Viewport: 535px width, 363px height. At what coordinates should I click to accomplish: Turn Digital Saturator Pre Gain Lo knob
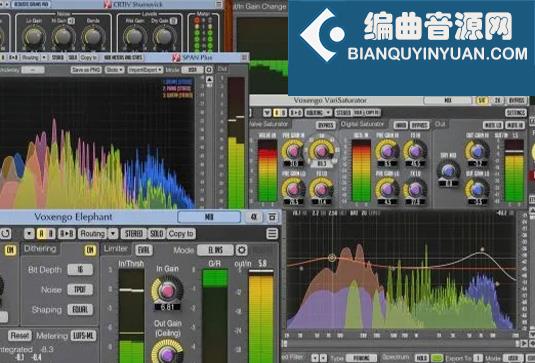pyautogui.click(x=387, y=189)
